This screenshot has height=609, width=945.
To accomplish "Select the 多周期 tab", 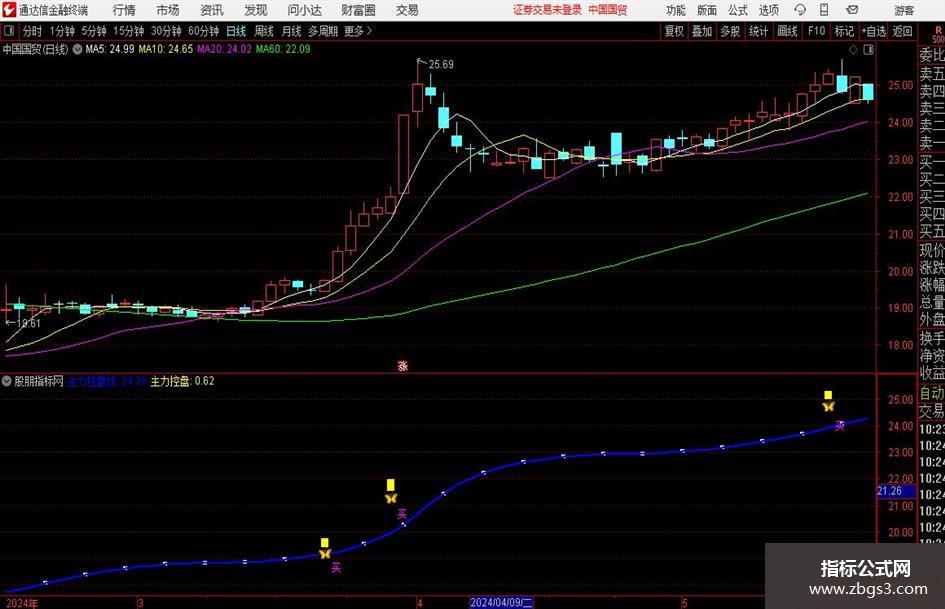I will point(323,31).
